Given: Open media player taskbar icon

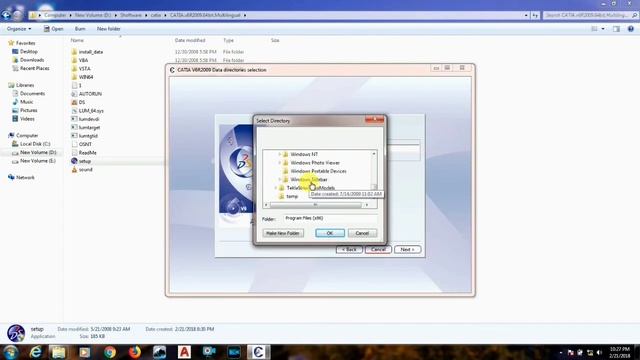Looking at the screenshot, I should pos(84,352).
